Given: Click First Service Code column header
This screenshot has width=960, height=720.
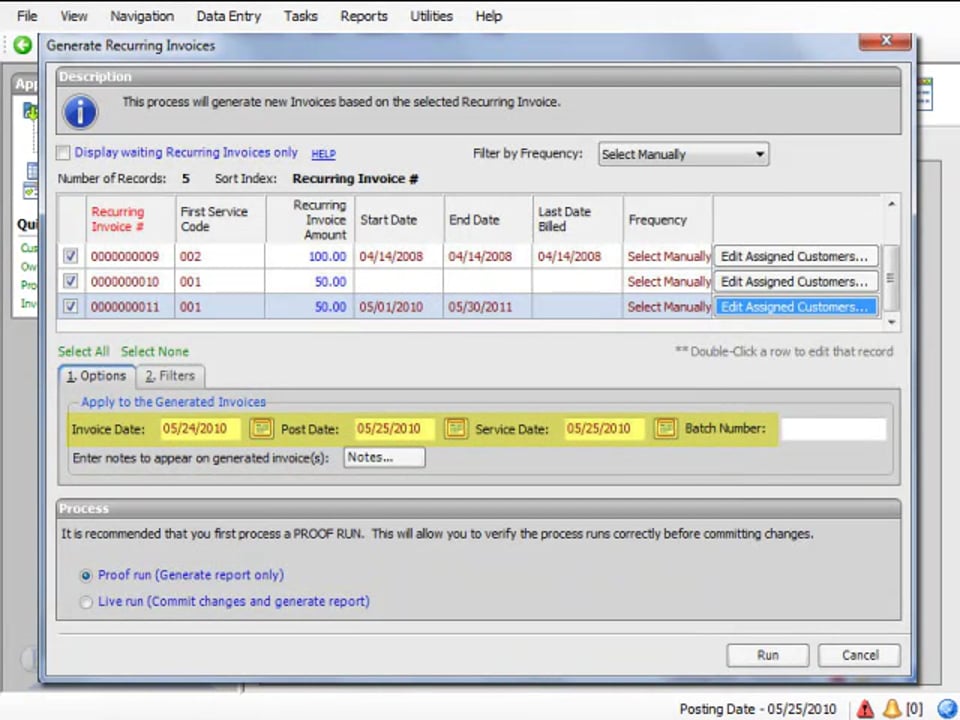Looking at the screenshot, I should click(220, 219).
